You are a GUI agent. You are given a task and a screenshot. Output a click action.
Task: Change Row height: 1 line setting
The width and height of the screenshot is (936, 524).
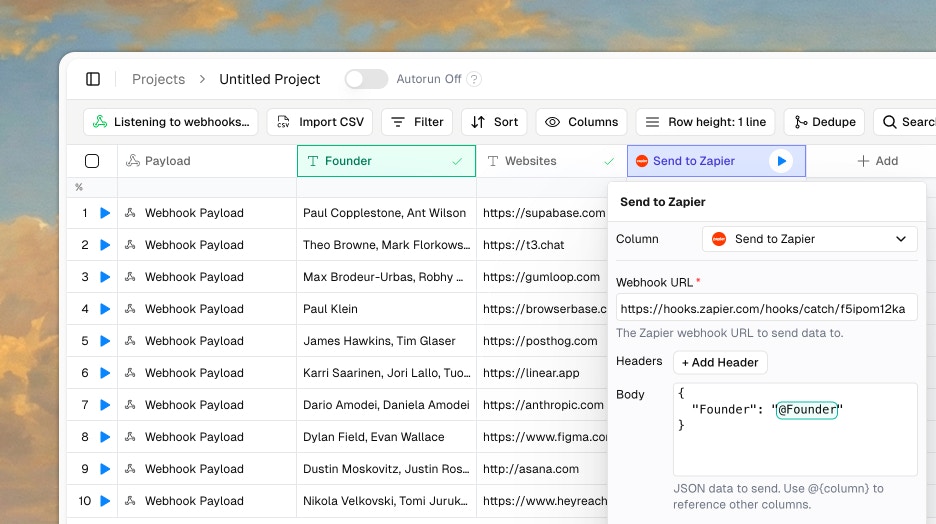pos(705,122)
